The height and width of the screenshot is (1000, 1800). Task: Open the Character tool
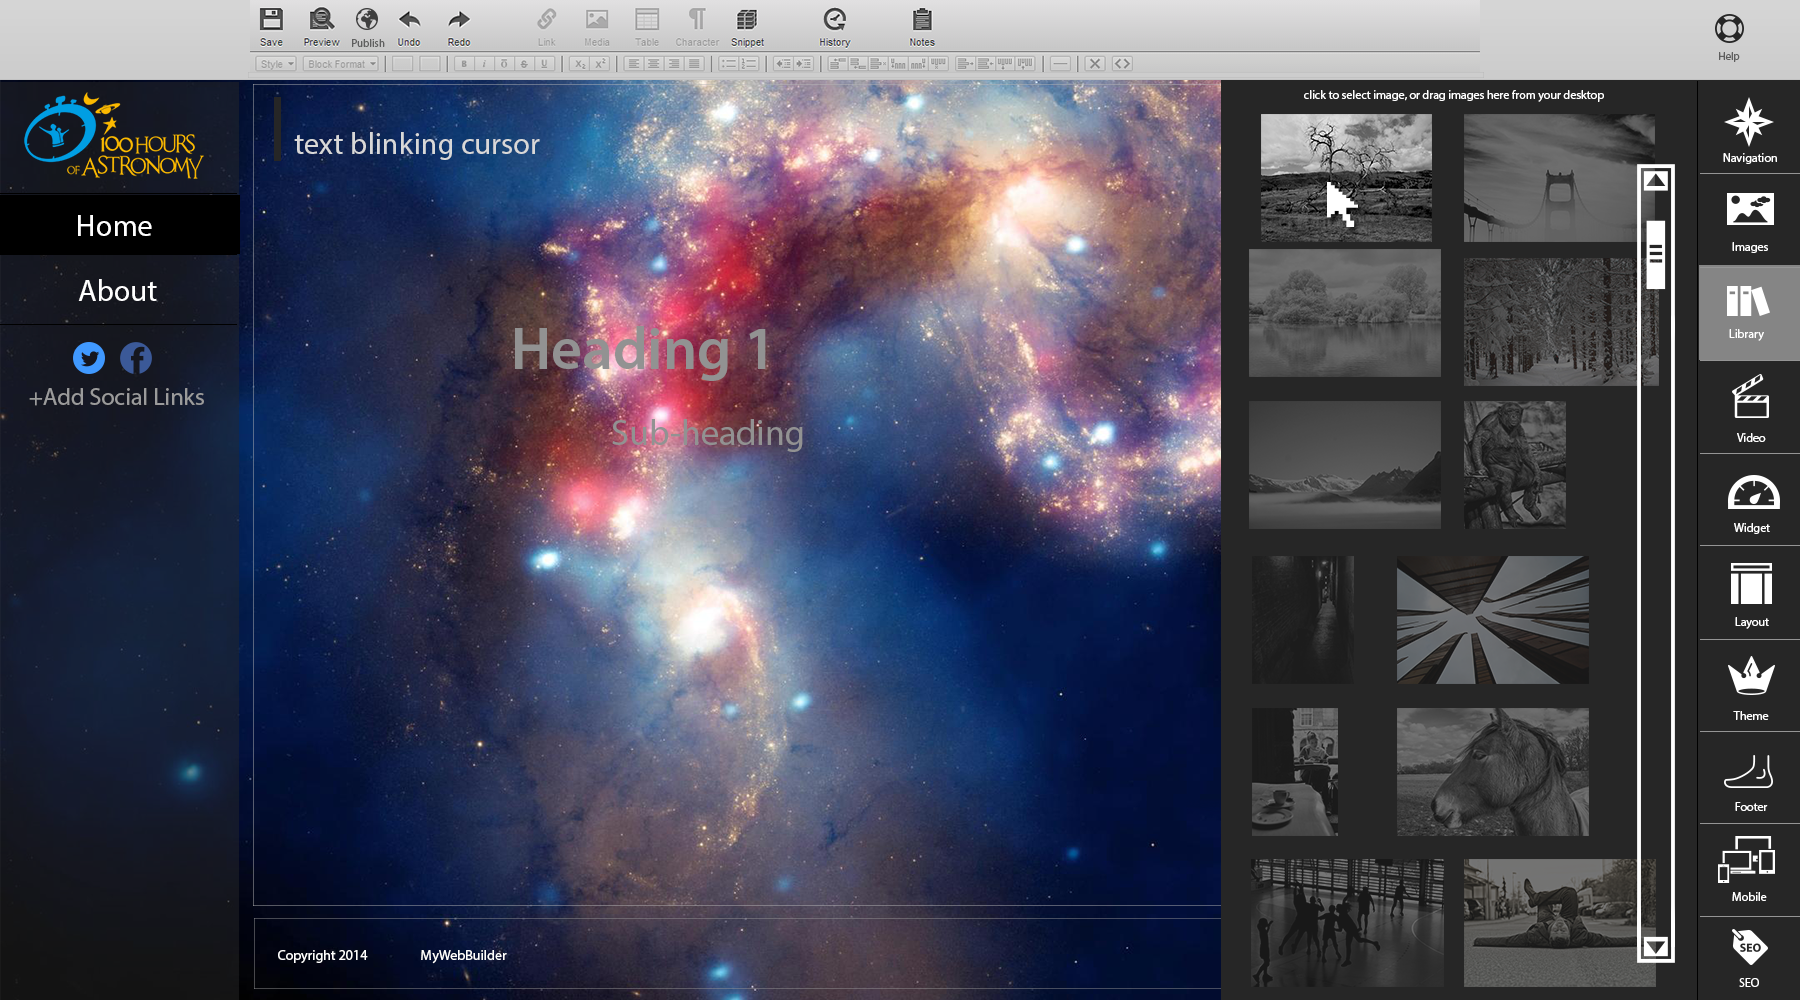697,27
